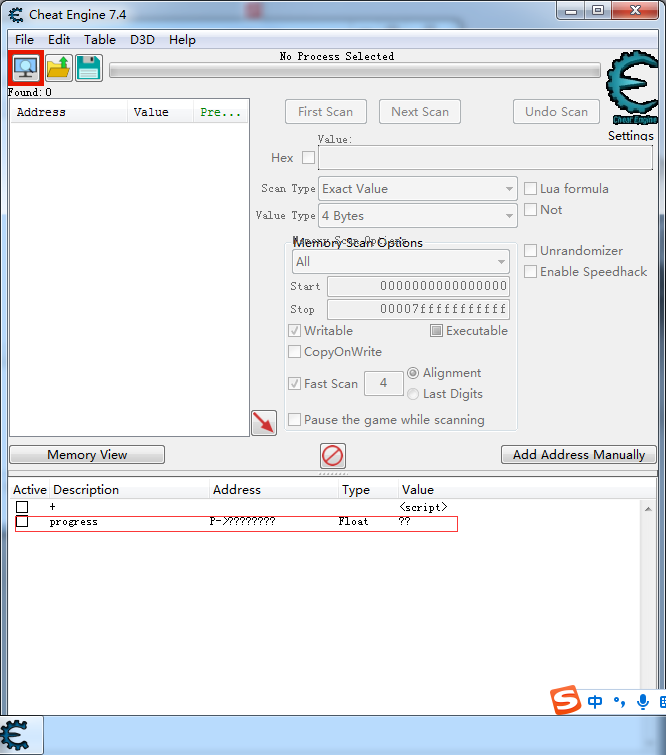This screenshot has height=755, width=666.
Task: Click the save floppy disk icon
Action: coord(89,68)
